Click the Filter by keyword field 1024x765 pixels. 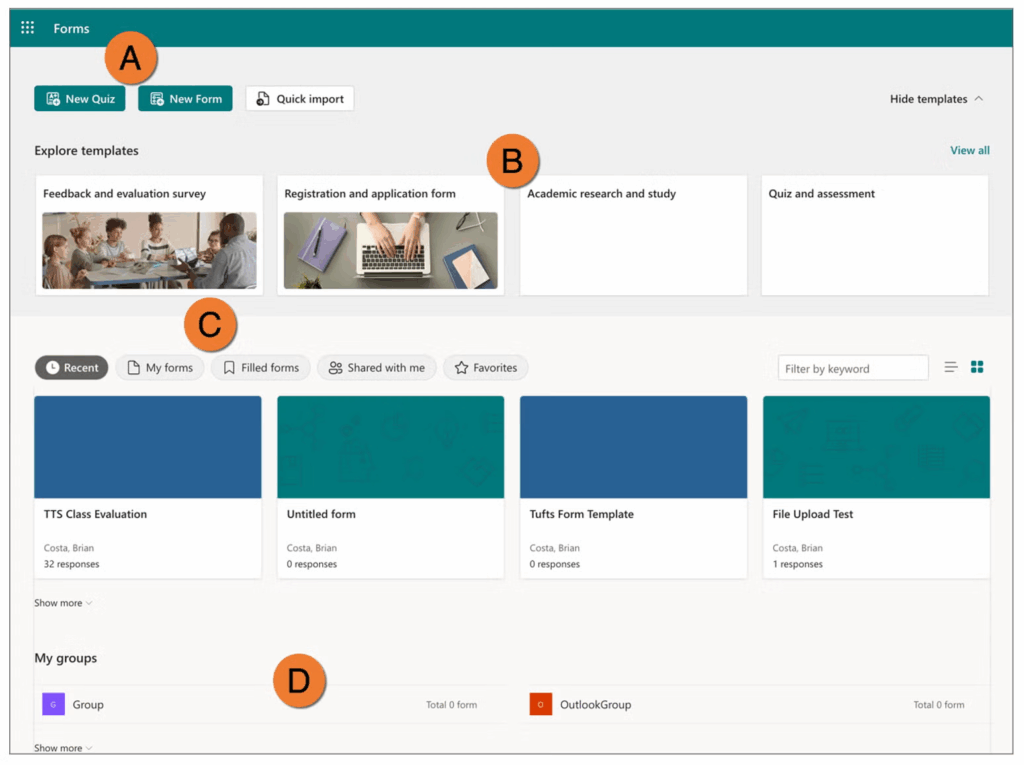click(852, 369)
